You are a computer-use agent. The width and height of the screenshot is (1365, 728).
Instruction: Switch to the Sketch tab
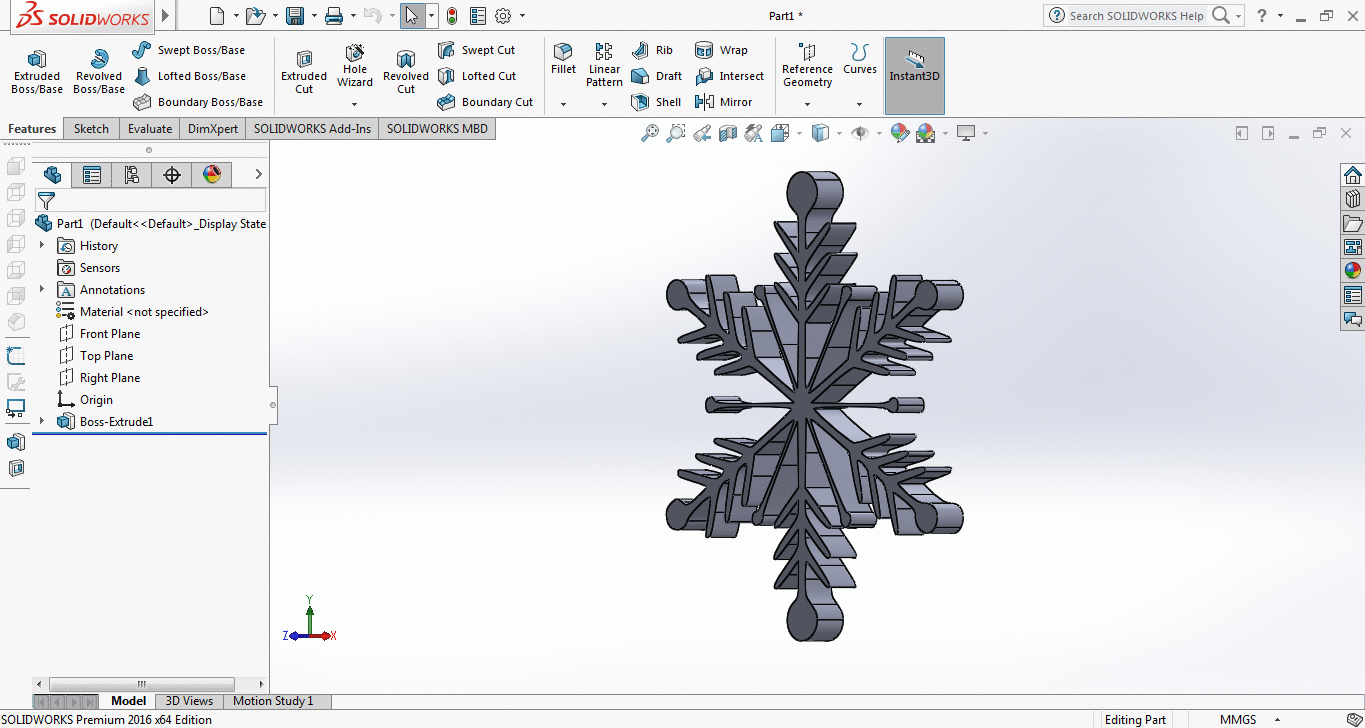click(x=91, y=128)
